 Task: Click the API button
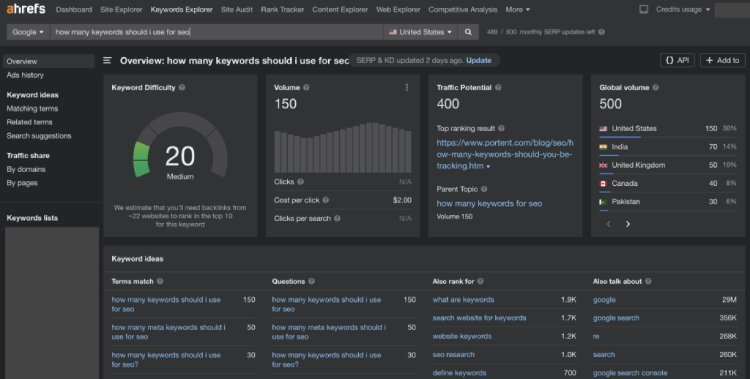coord(677,60)
